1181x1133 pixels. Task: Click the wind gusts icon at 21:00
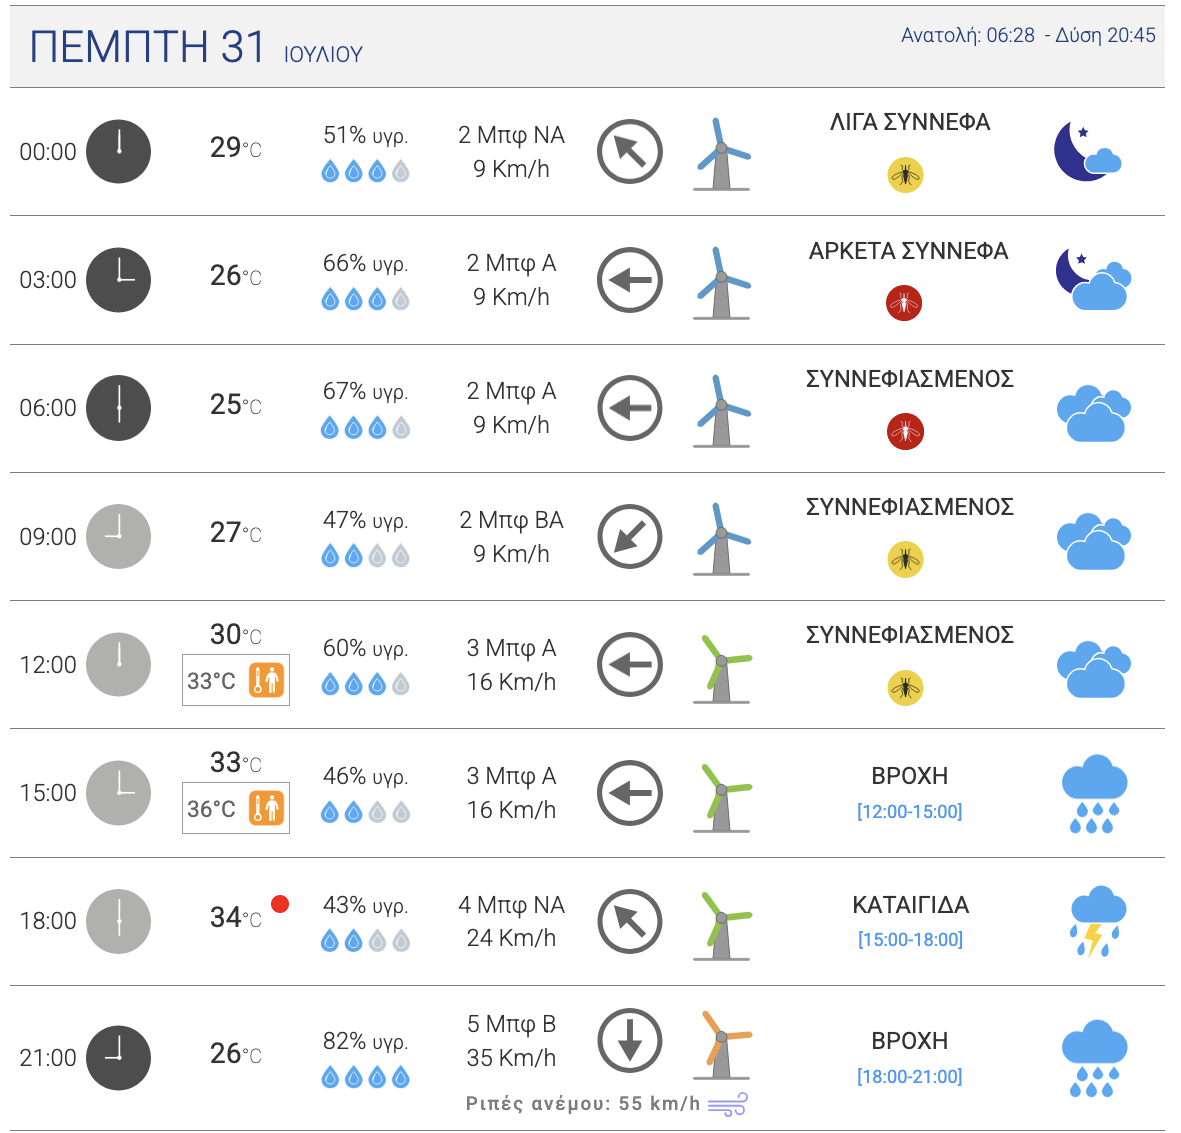pos(728,1105)
